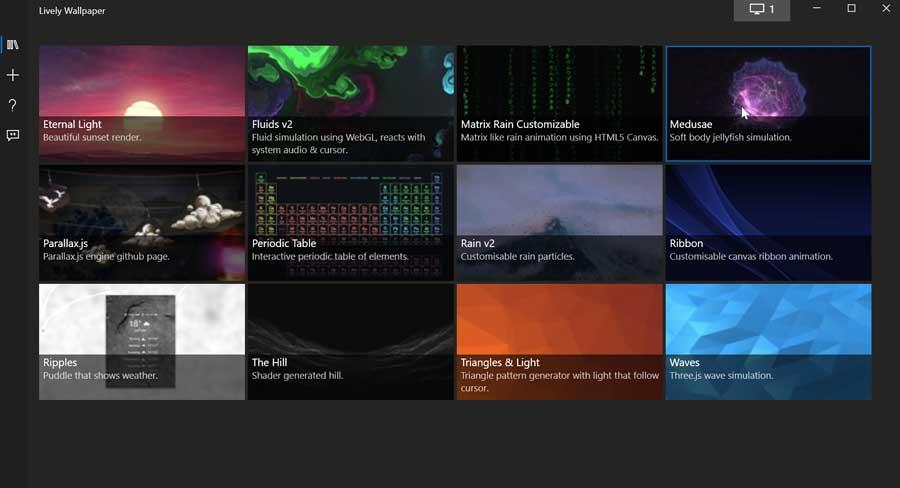The height and width of the screenshot is (488, 900).
Task: Apply the Ripples weather wallpaper
Action: (142, 342)
